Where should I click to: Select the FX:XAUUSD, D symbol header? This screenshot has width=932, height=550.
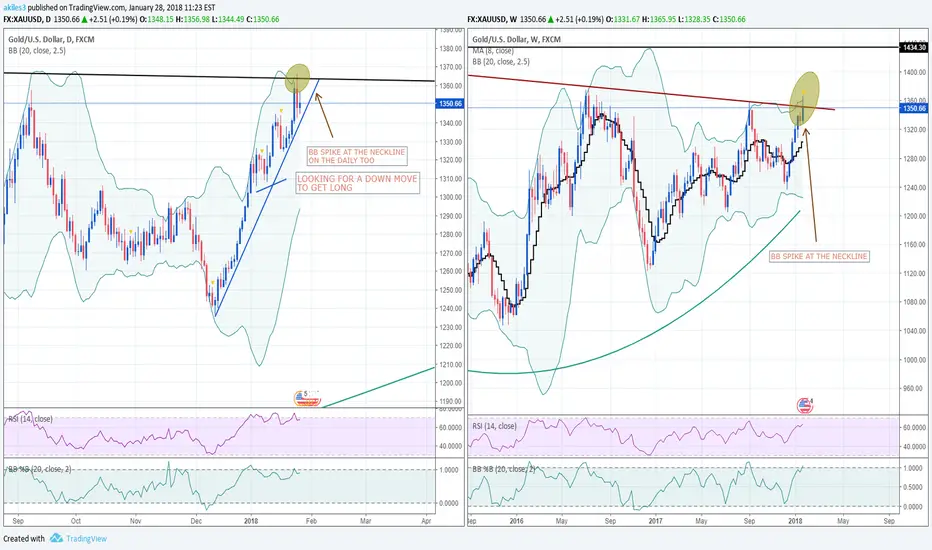pyautogui.click(x=27, y=19)
